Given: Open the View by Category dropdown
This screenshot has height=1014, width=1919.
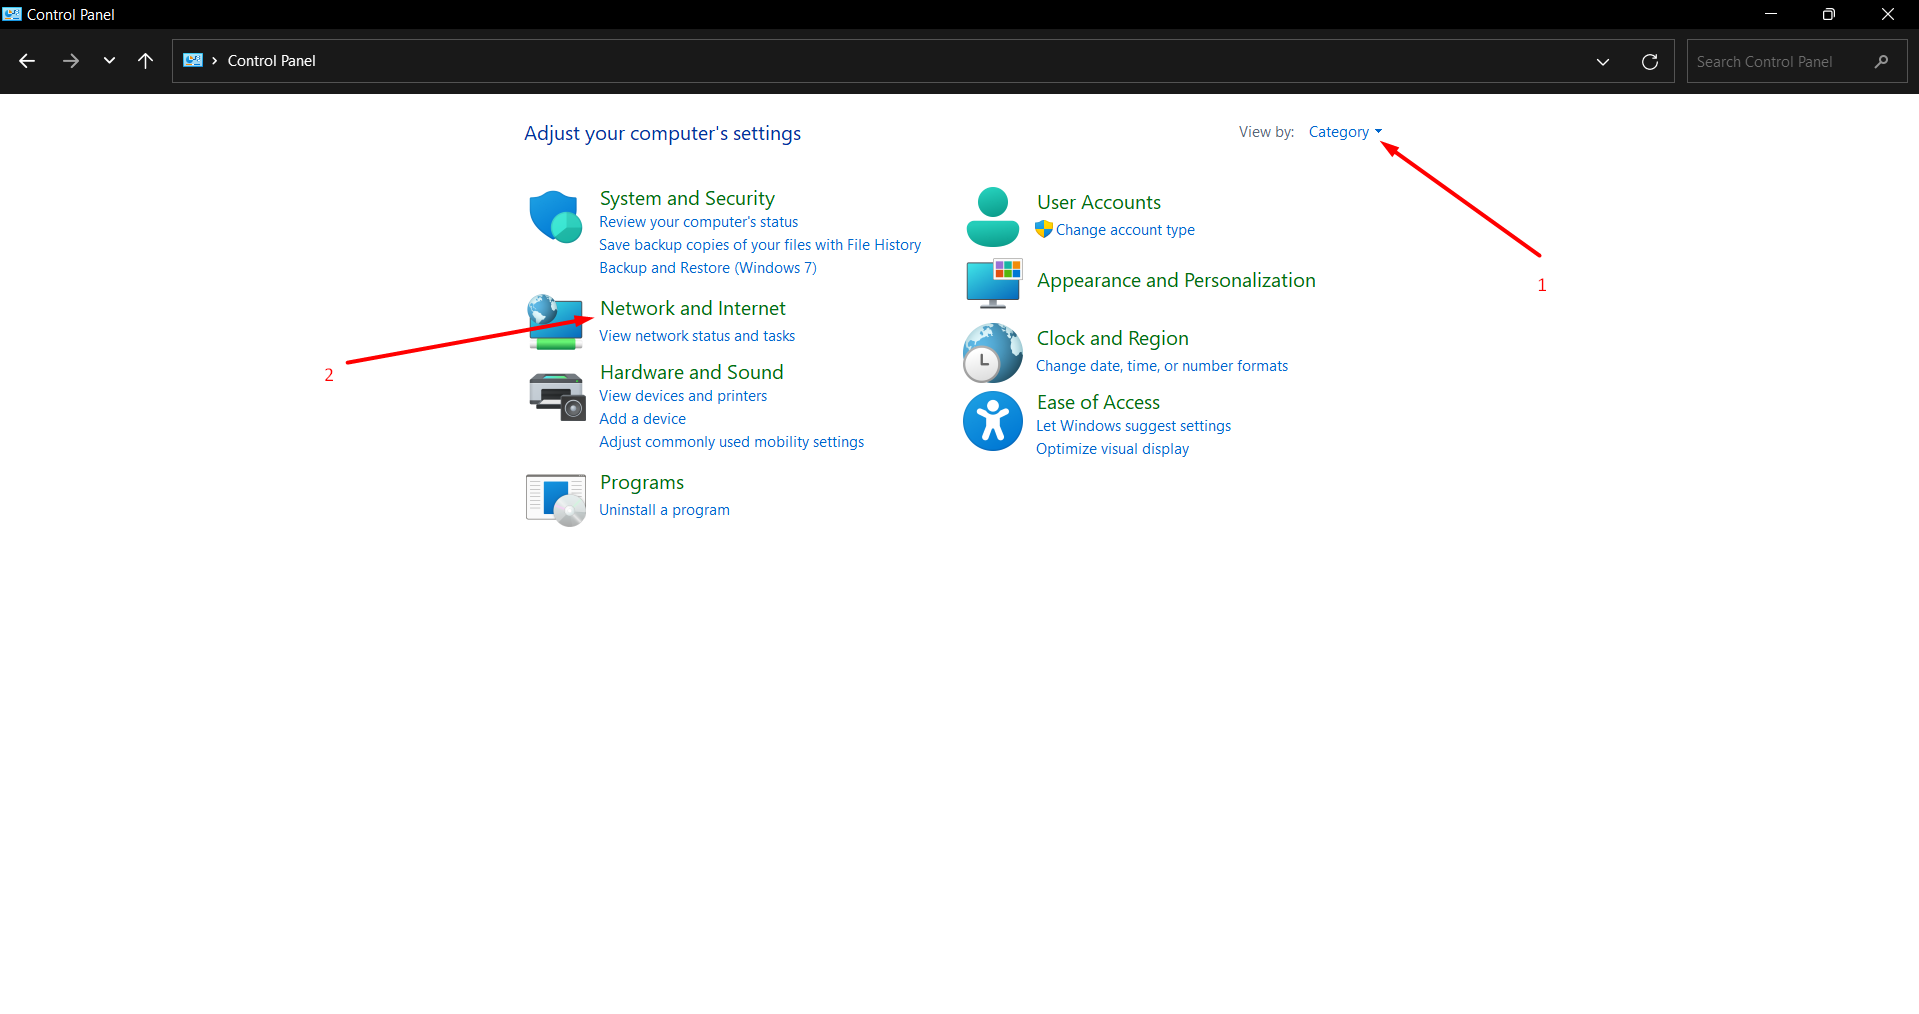Looking at the screenshot, I should (x=1345, y=132).
